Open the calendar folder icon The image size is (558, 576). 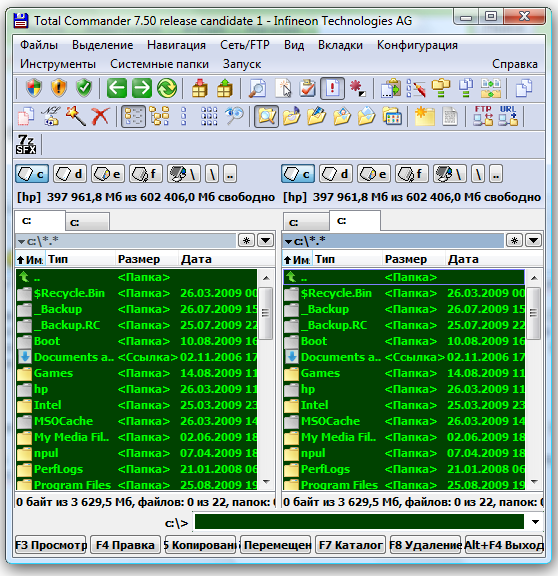pyautogui.click(x=392, y=116)
